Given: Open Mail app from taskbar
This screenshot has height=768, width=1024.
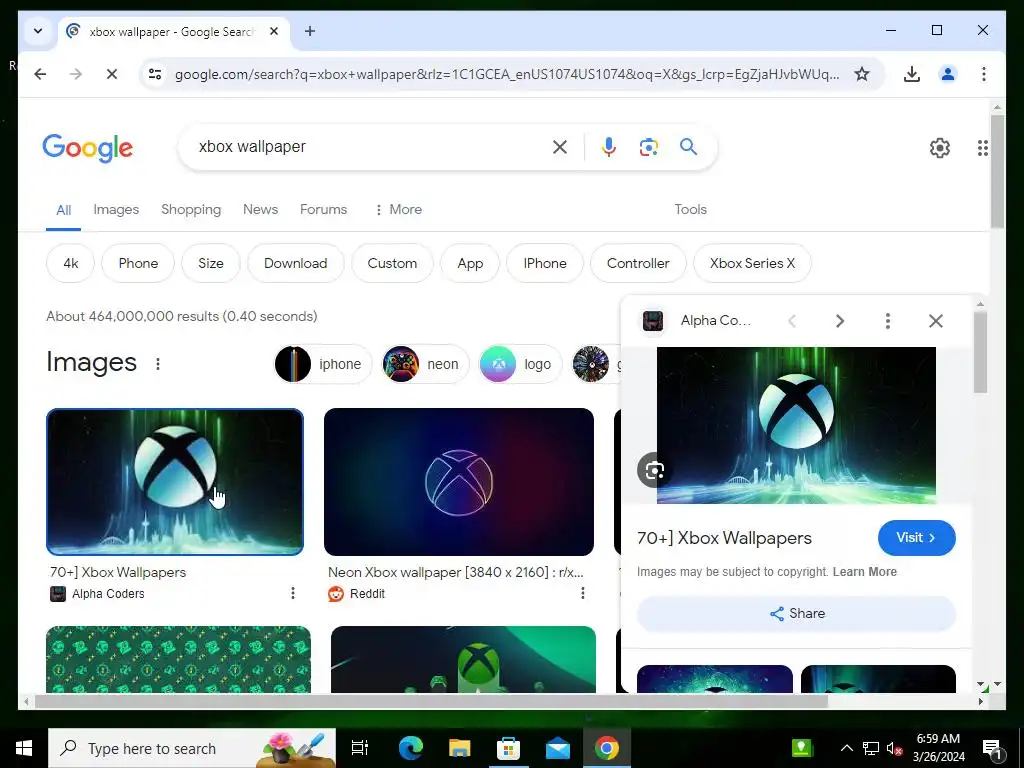Looking at the screenshot, I should 558,748.
